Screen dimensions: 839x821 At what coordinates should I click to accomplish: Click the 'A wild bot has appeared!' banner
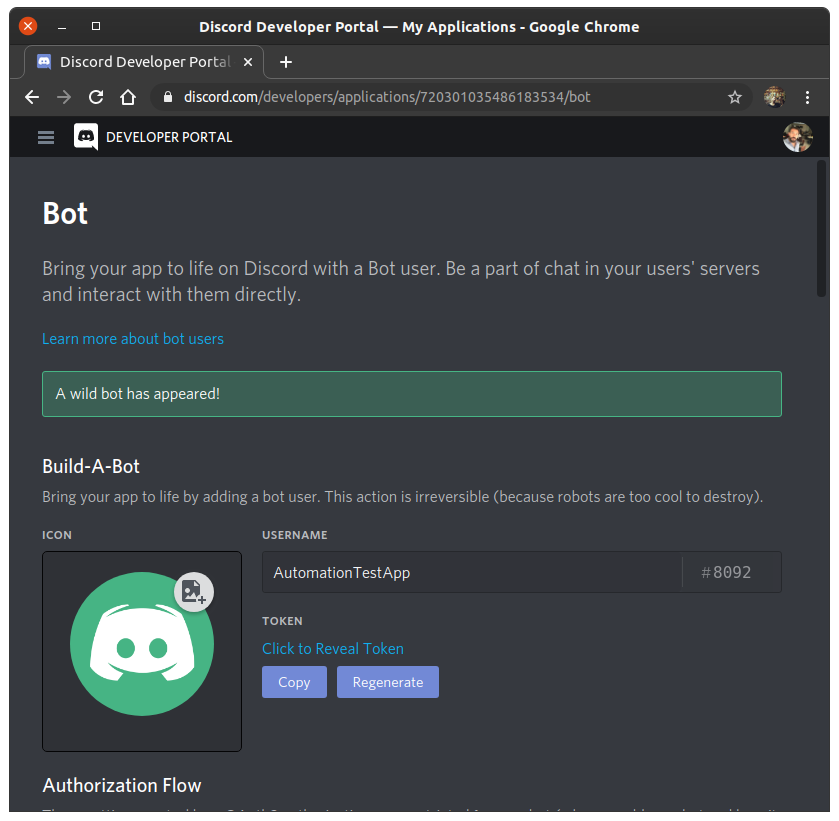[412, 394]
